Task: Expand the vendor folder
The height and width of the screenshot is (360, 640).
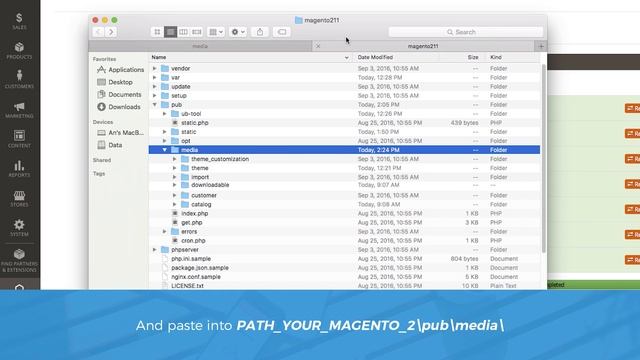Action: 155,68
